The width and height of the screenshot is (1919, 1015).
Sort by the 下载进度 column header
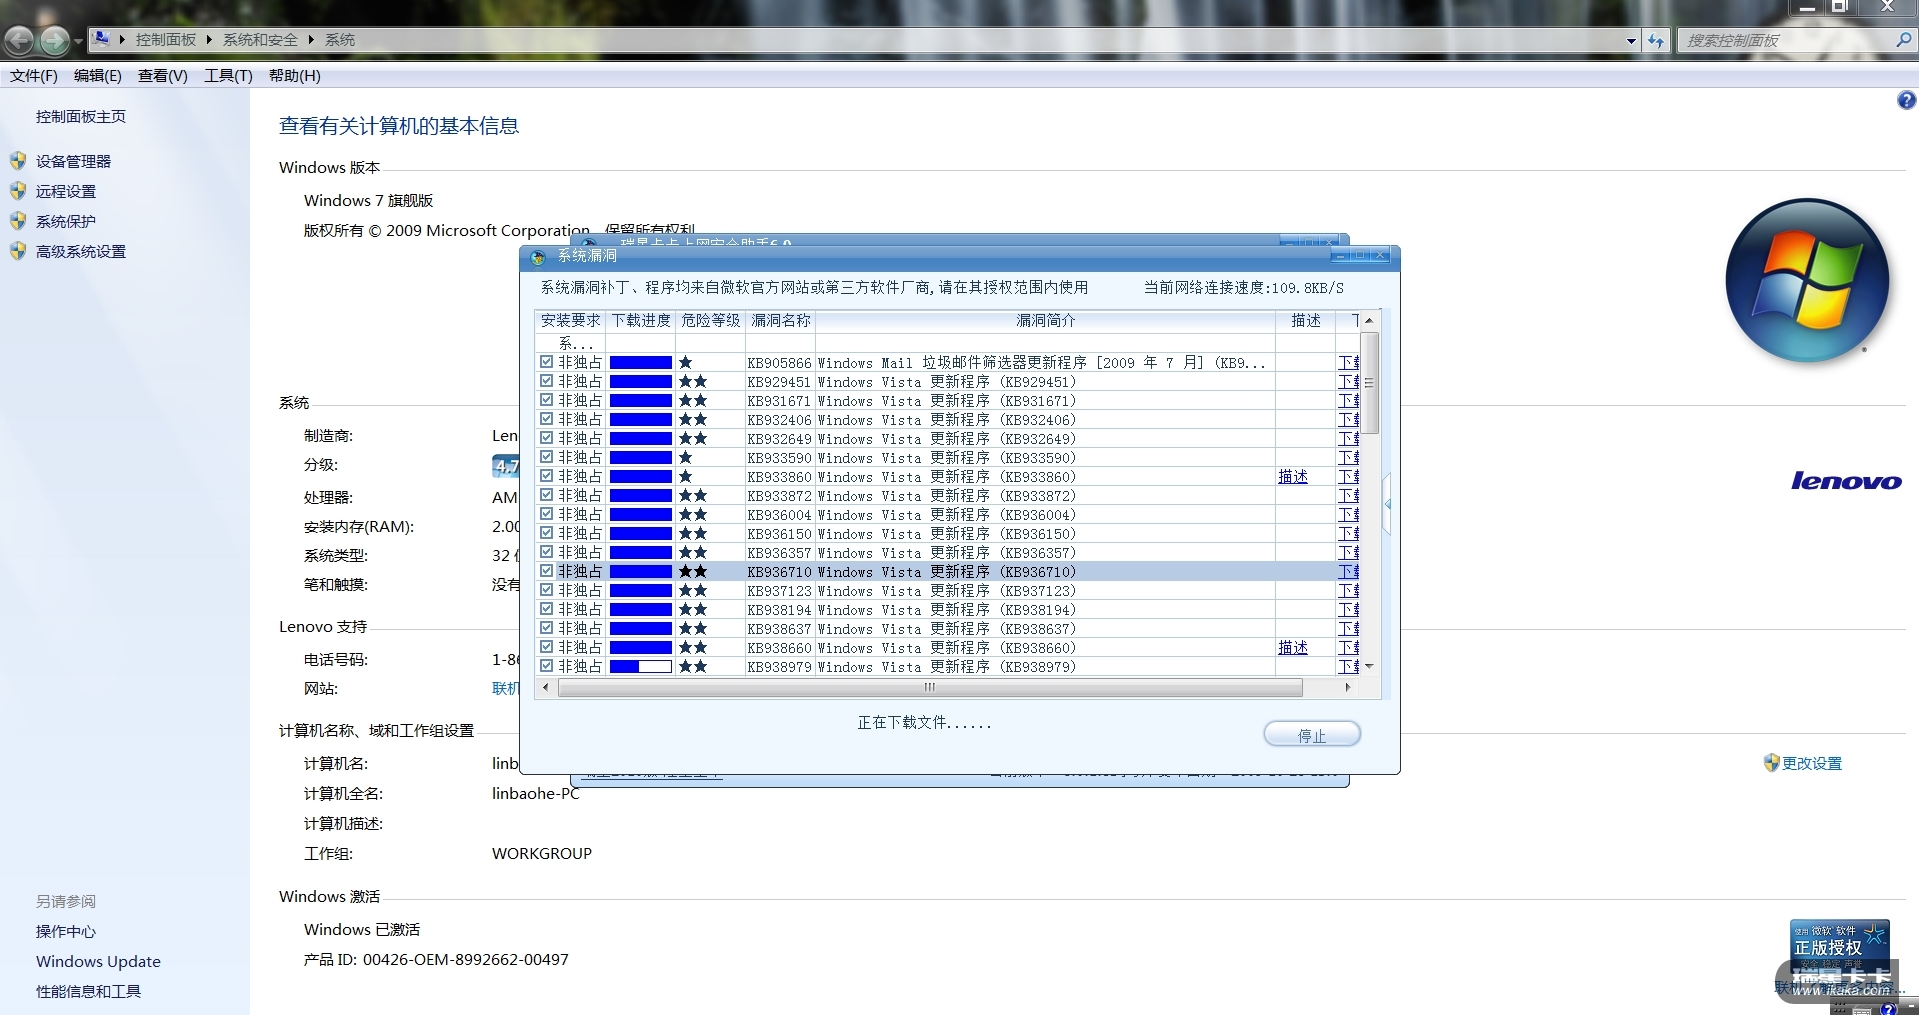coord(641,321)
